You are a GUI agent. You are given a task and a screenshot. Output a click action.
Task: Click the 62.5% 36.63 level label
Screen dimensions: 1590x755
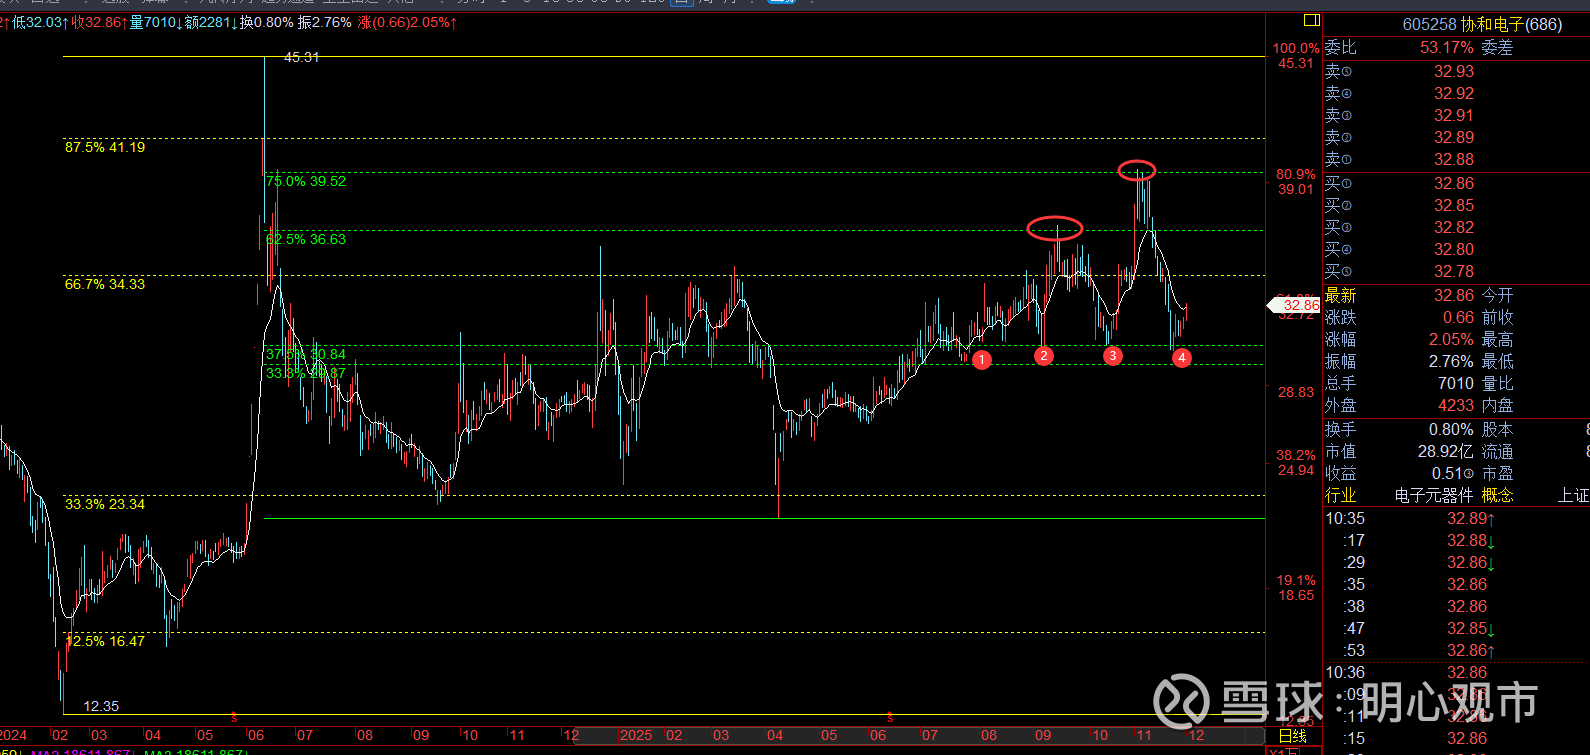(306, 239)
